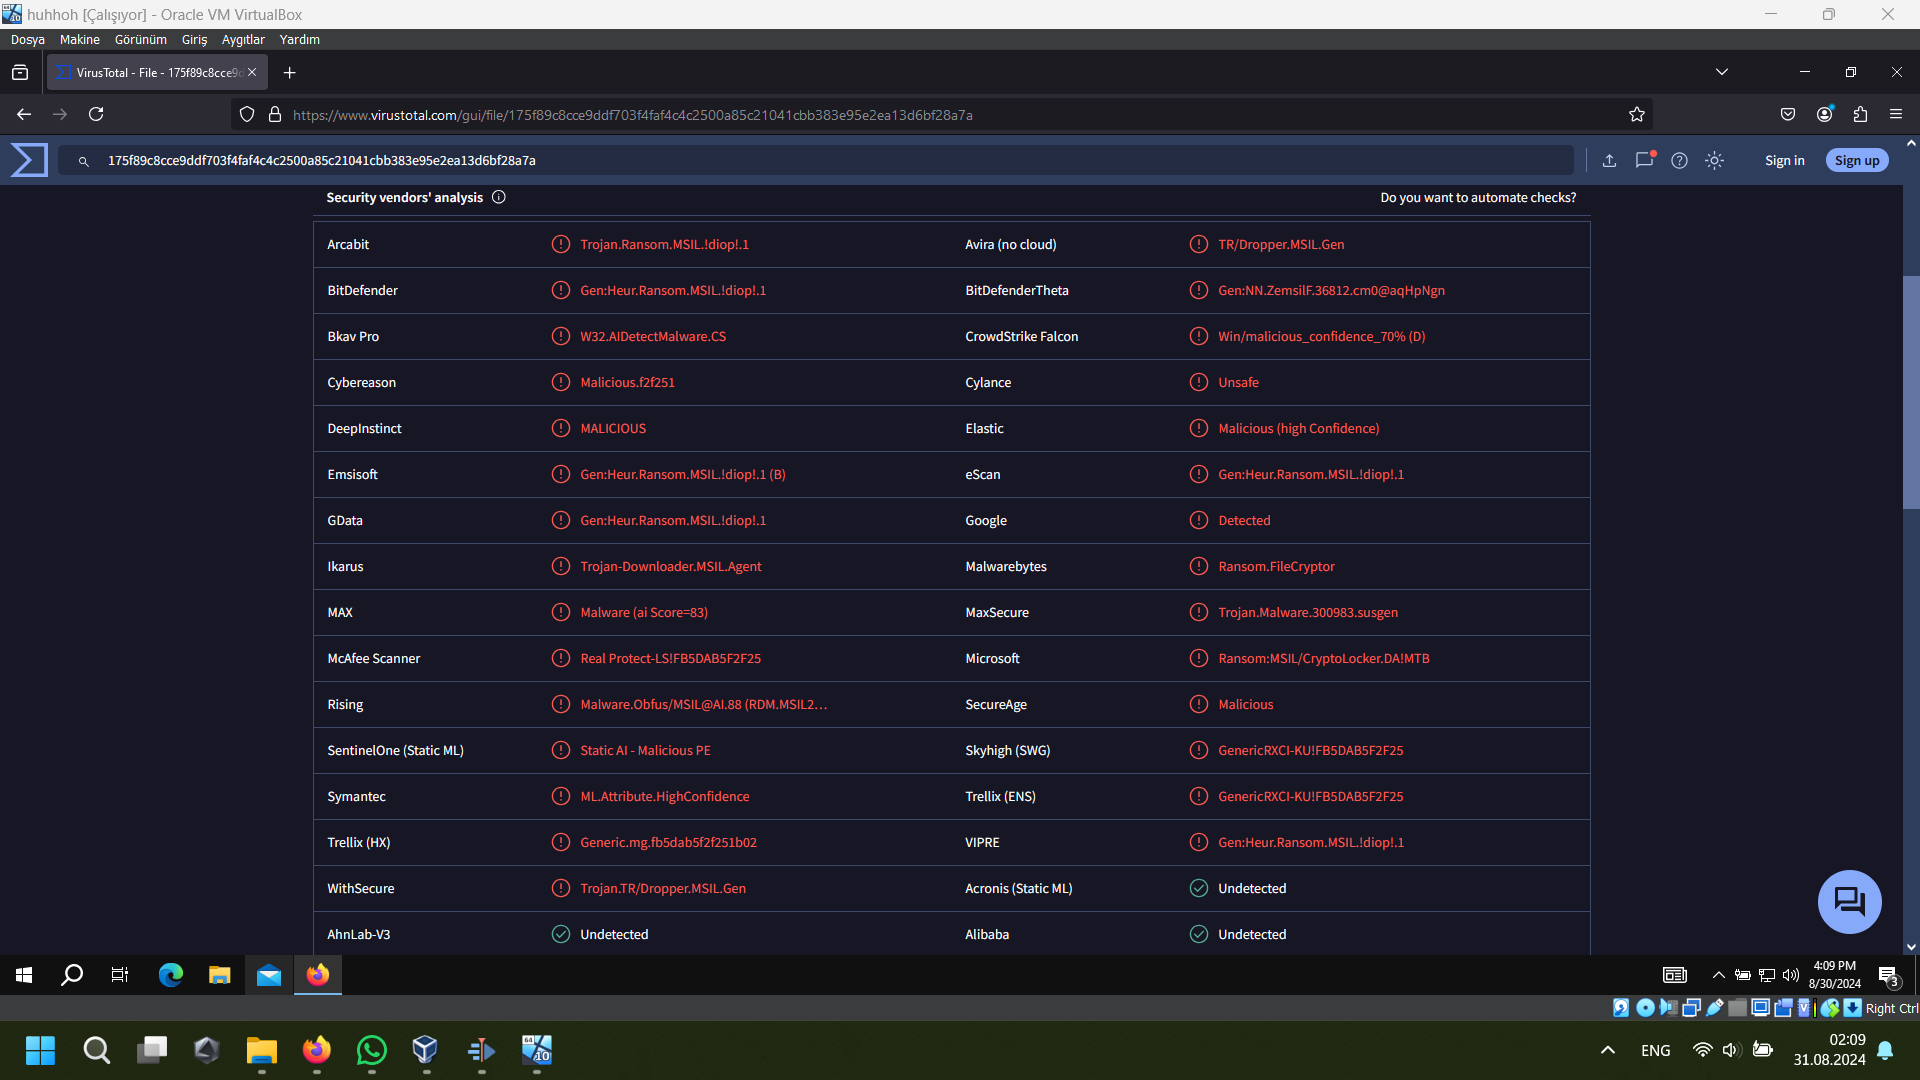Image resolution: width=1920 pixels, height=1080 pixels.
Task: Bookmark this page with star icon
Action: (1637, 115)
